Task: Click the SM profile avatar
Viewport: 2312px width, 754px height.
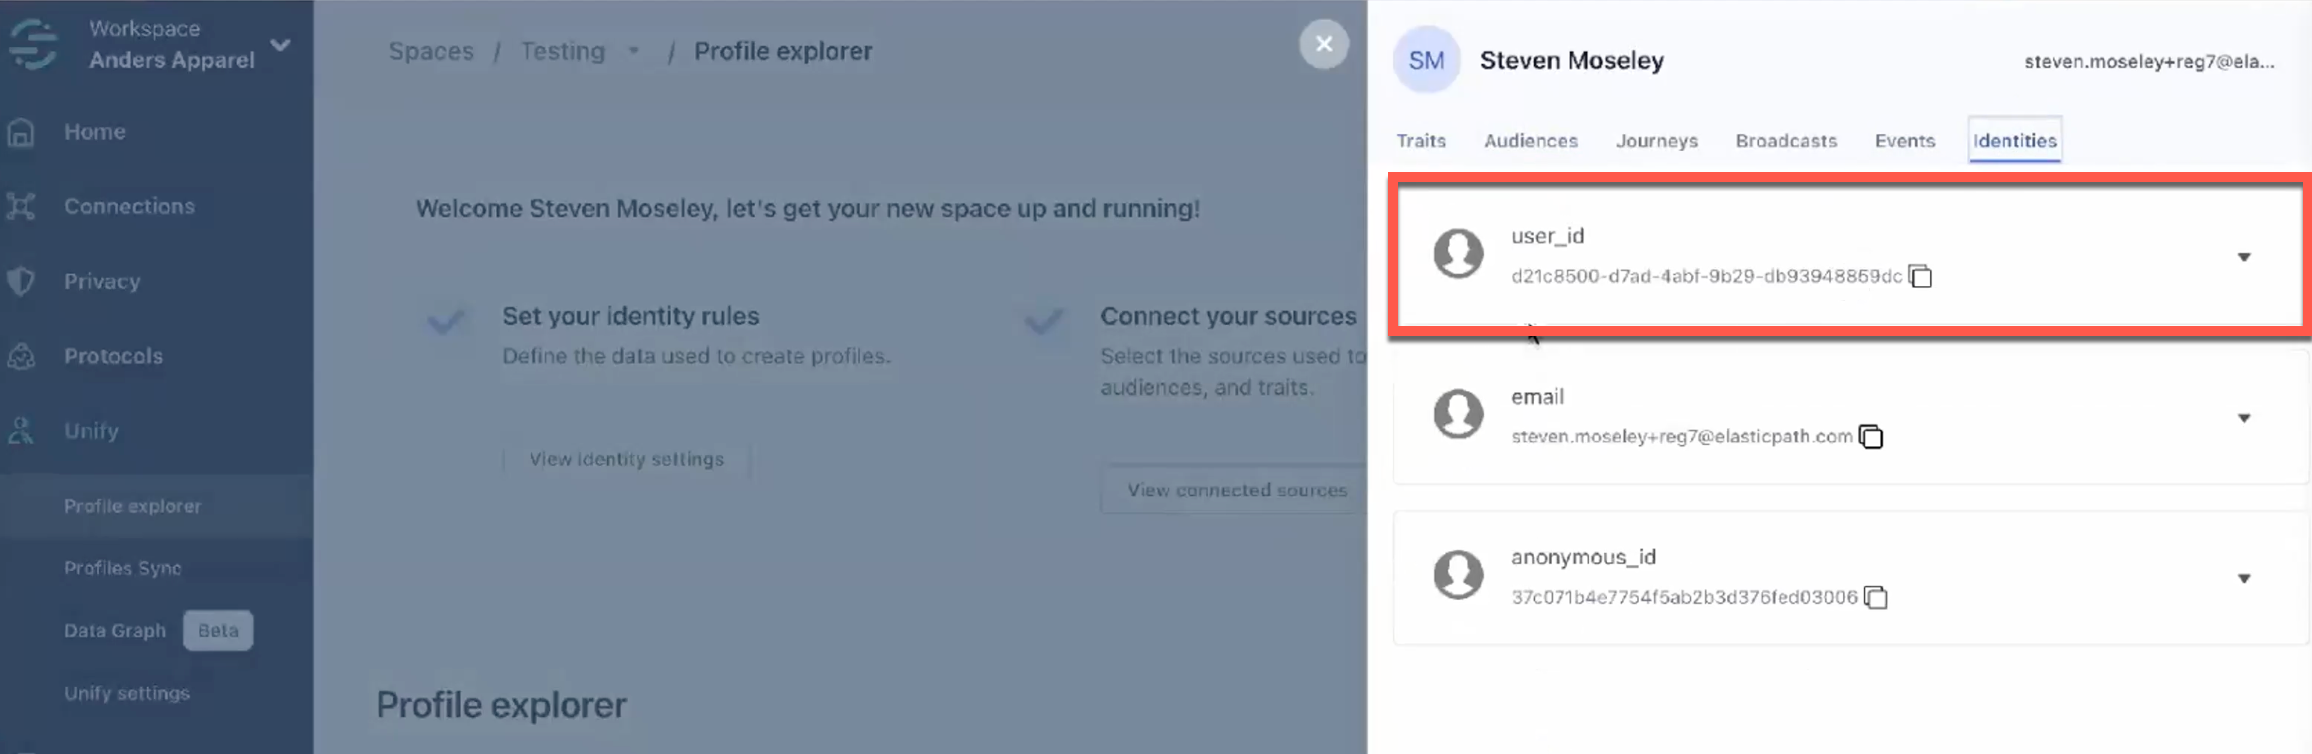Action: 1426,60
